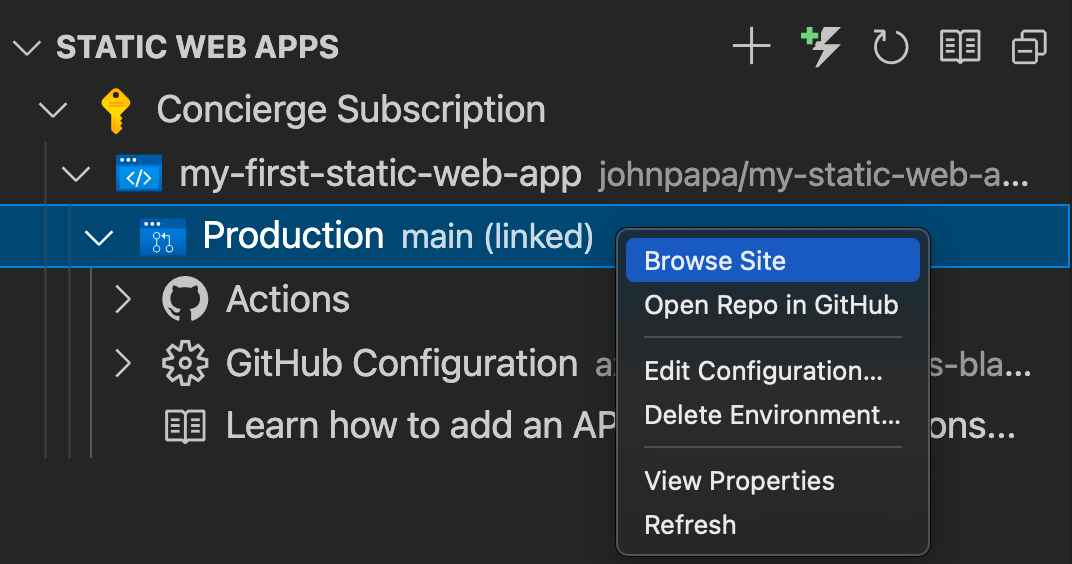Select the GitHub Configuration label

[x=402, y=363]
